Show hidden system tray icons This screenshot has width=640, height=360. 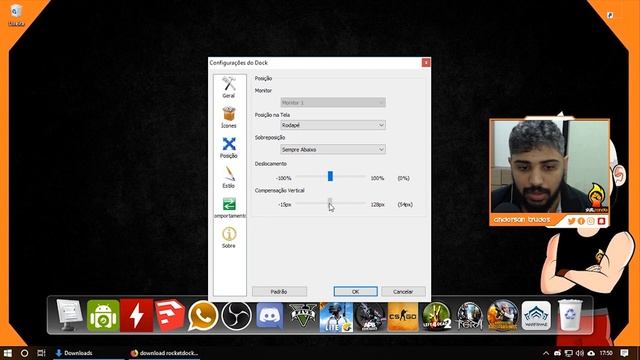coord(546,353)
